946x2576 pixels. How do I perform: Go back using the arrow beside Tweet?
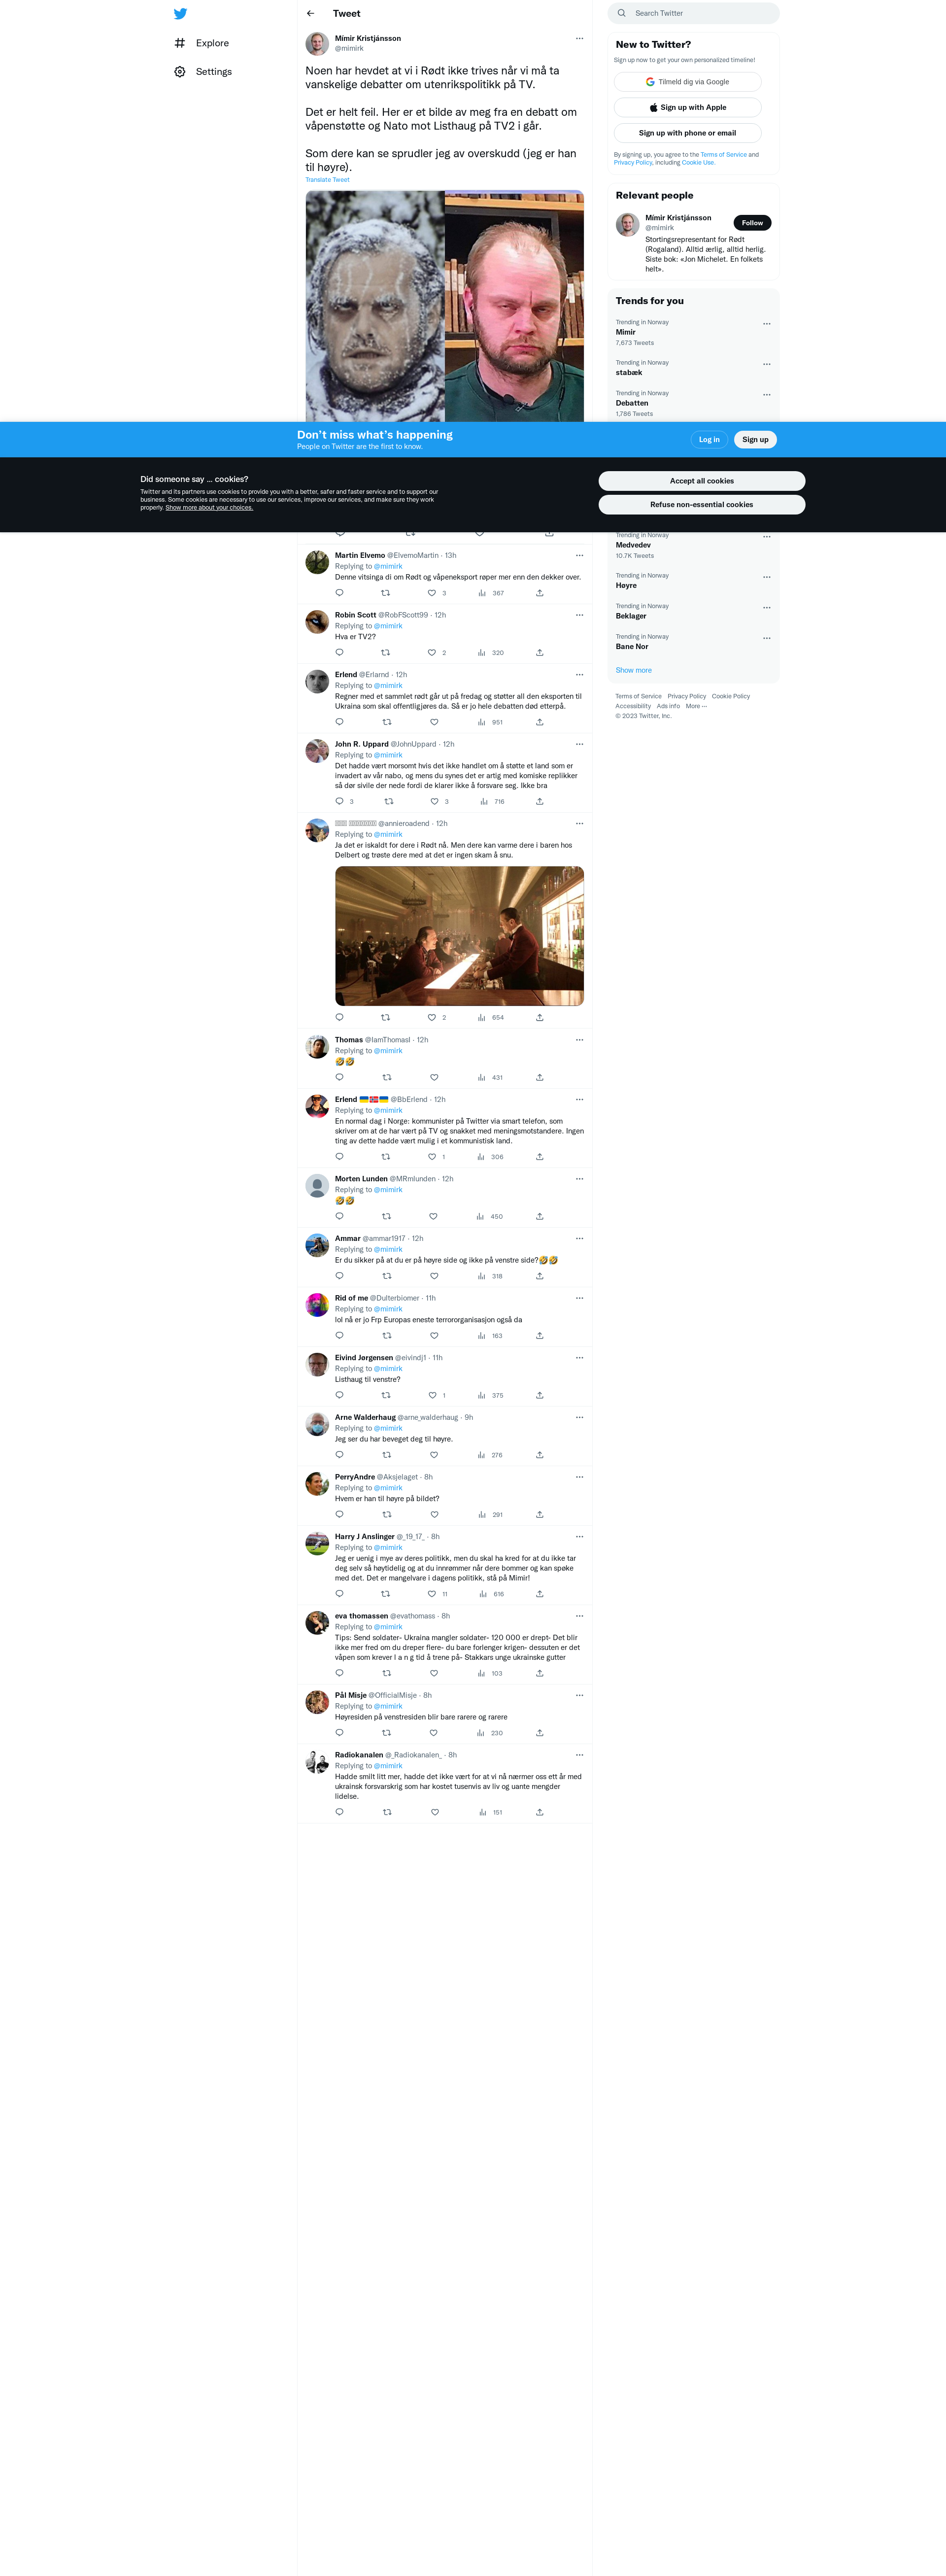(310, 14)
